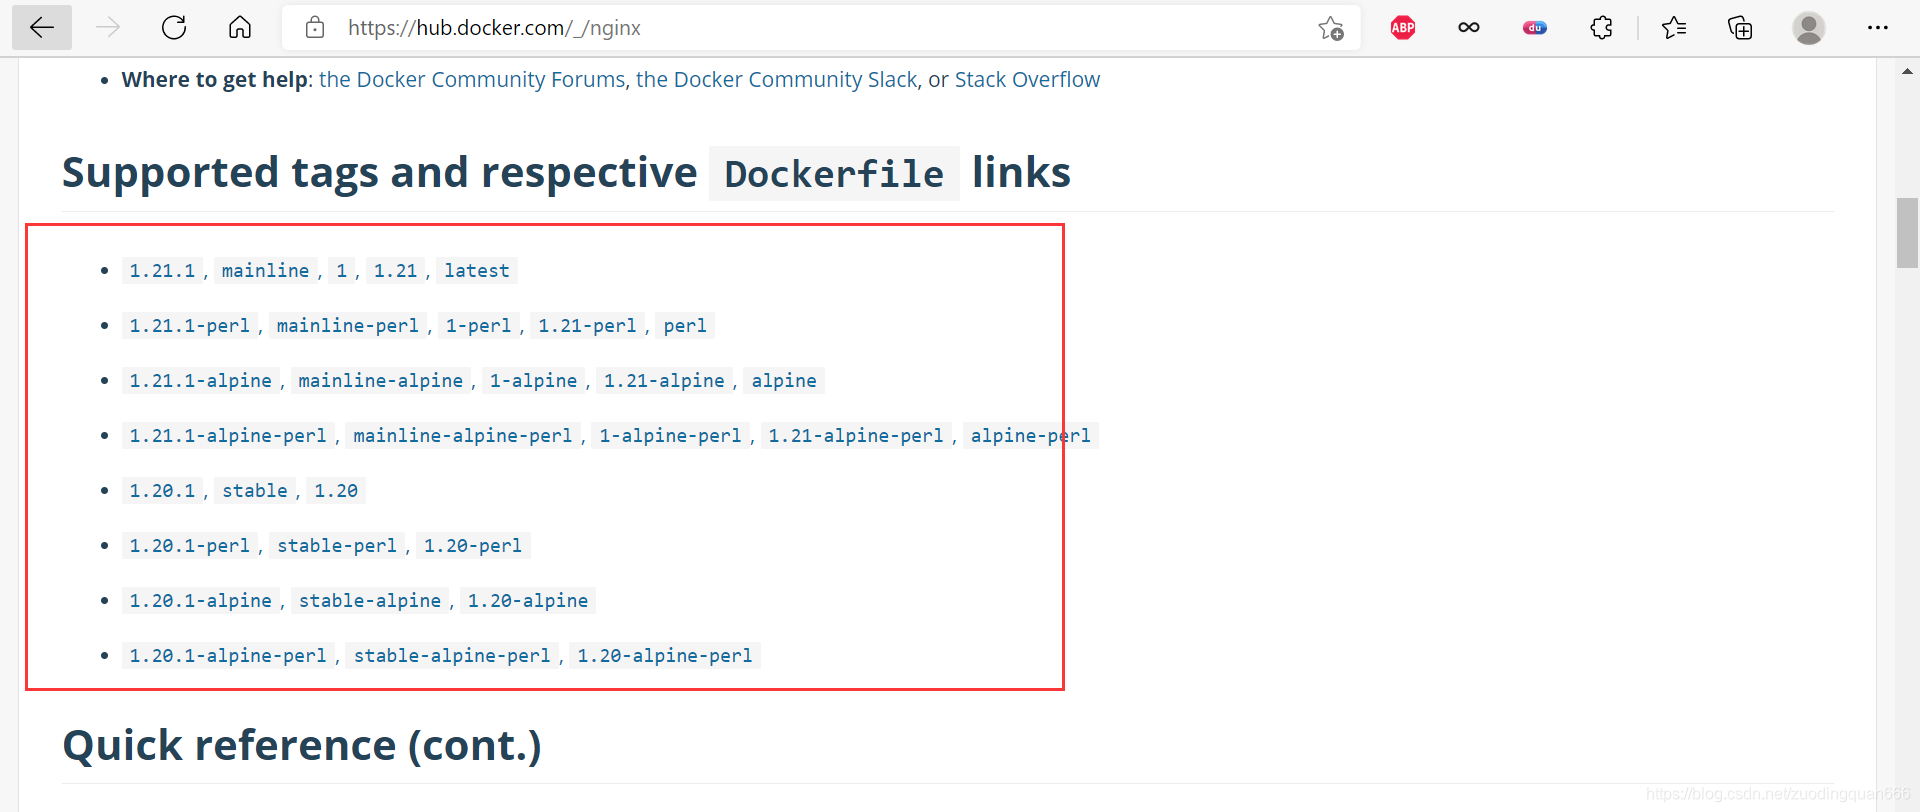The width and height of the screenshot is (1920, 812).
Task: Open the Docker Community Slack link
Action: point(776,80)
